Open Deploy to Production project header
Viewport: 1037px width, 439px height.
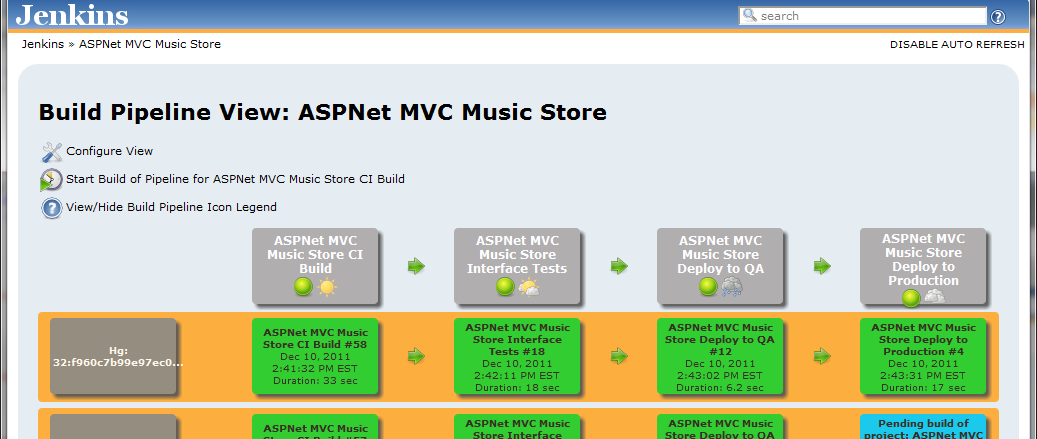tap(923, 259)
